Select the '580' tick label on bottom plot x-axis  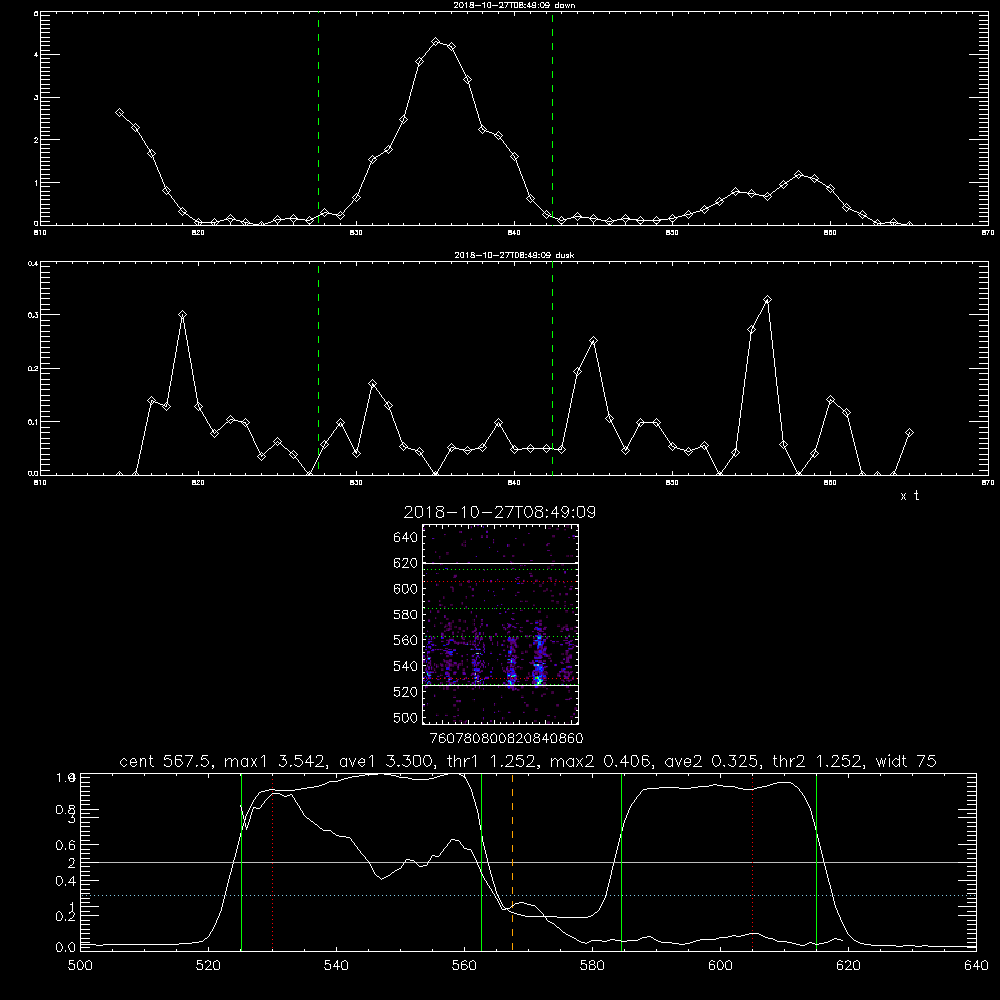592,966
